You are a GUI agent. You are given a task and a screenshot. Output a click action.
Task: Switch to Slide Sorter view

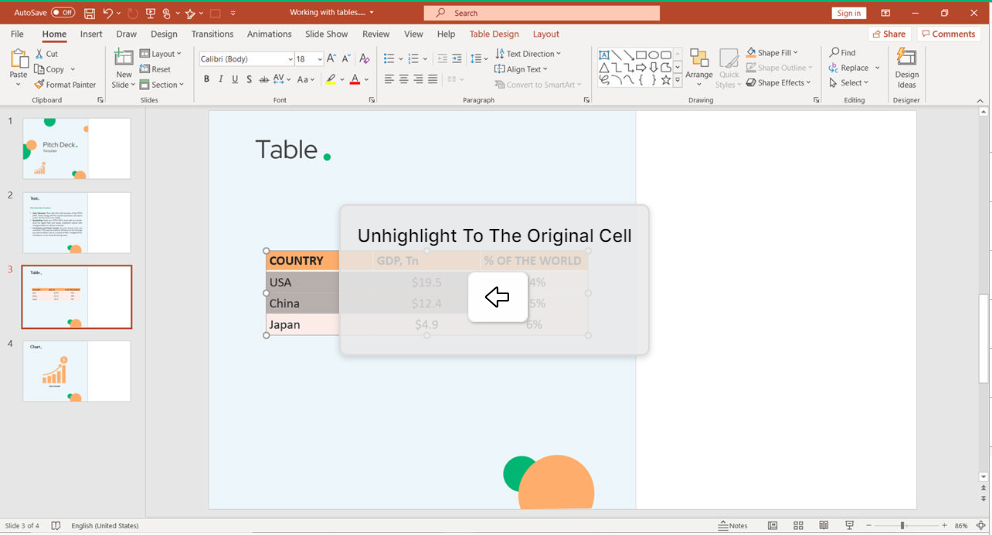(798, 526)
